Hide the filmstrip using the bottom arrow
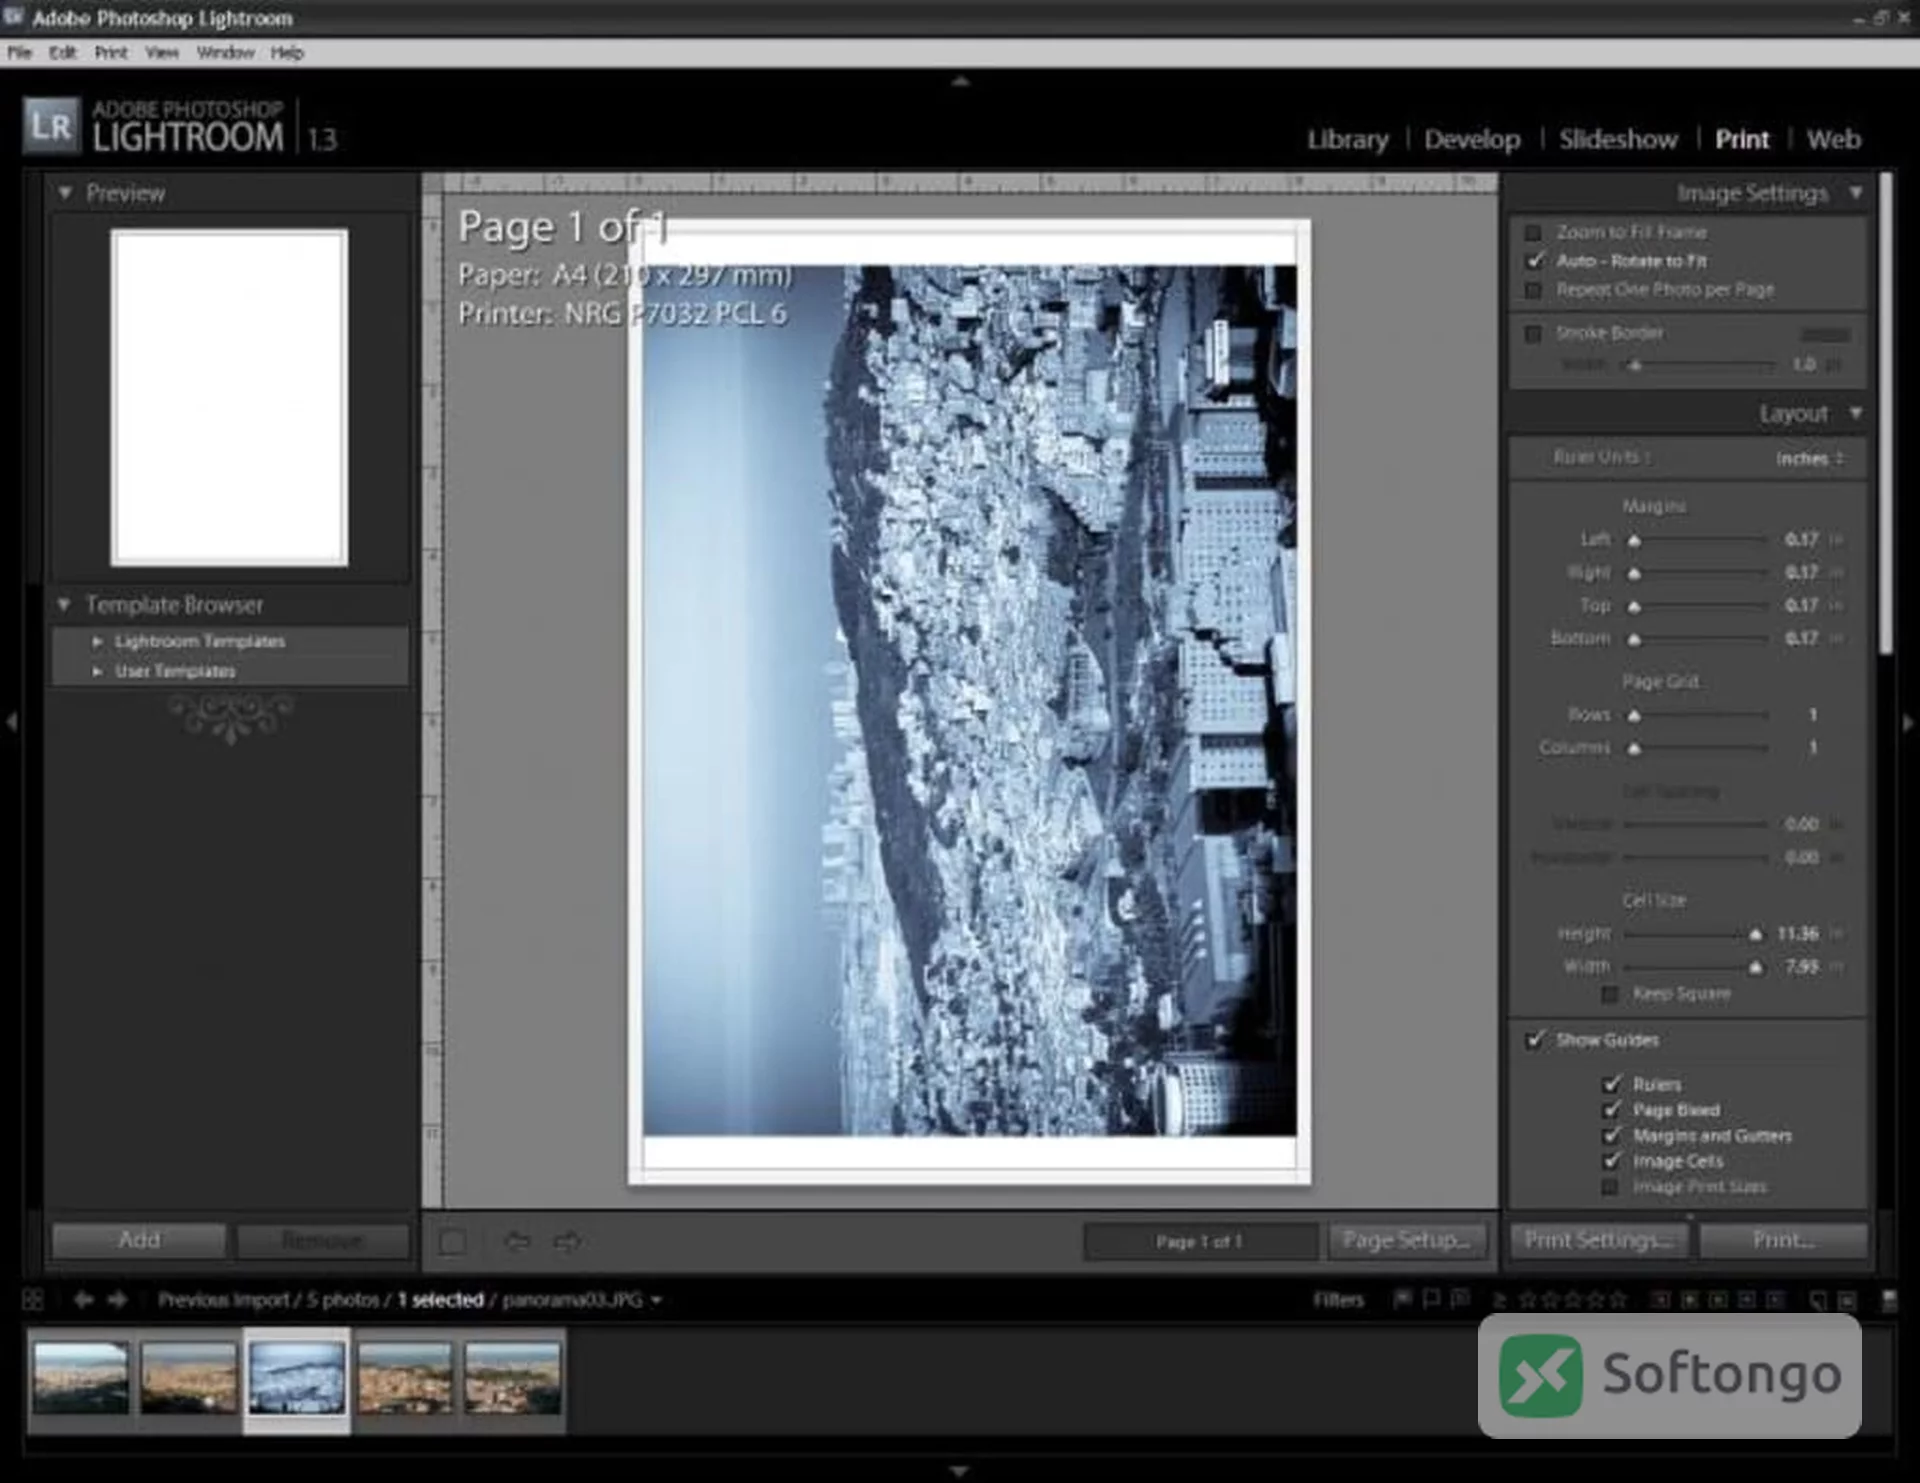 (x=960, y=1471)
